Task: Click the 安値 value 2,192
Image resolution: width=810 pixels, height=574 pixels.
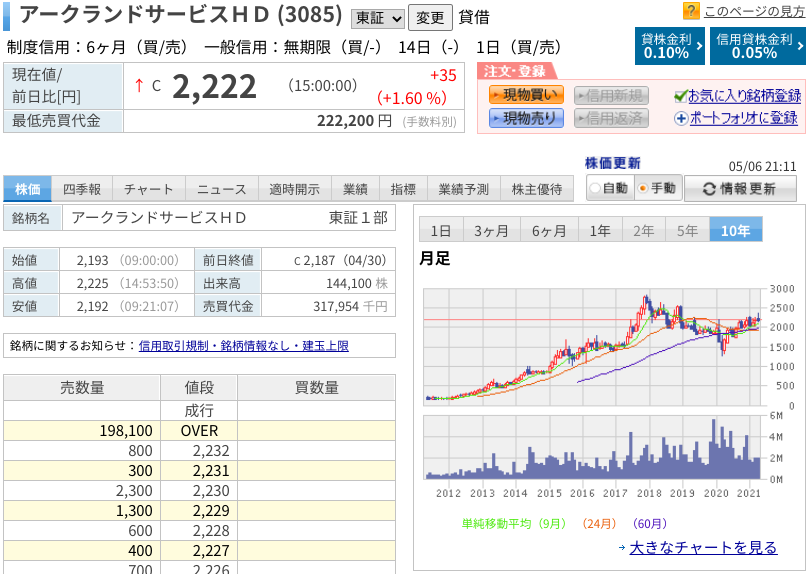Action: point(92,307)
